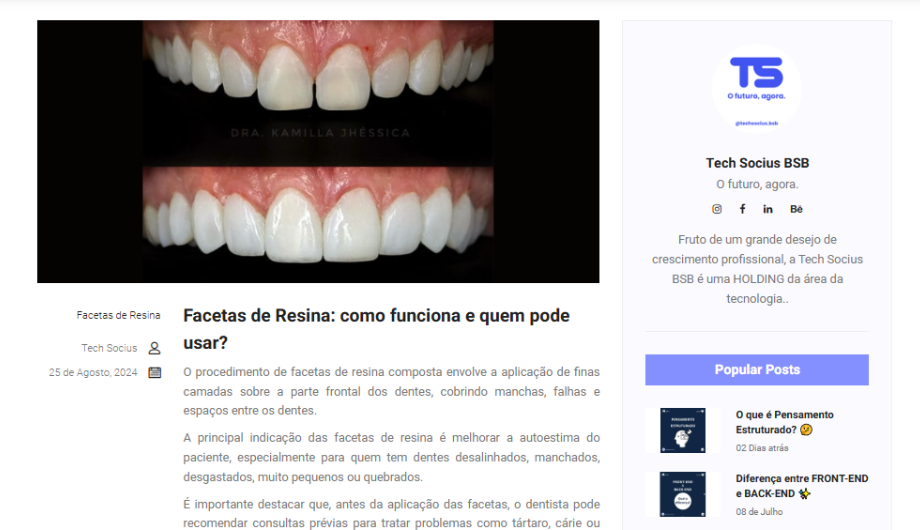
Task: Click the Tech Socius BSB profile name
Action: pyautogui.click(x=757, y=163)
